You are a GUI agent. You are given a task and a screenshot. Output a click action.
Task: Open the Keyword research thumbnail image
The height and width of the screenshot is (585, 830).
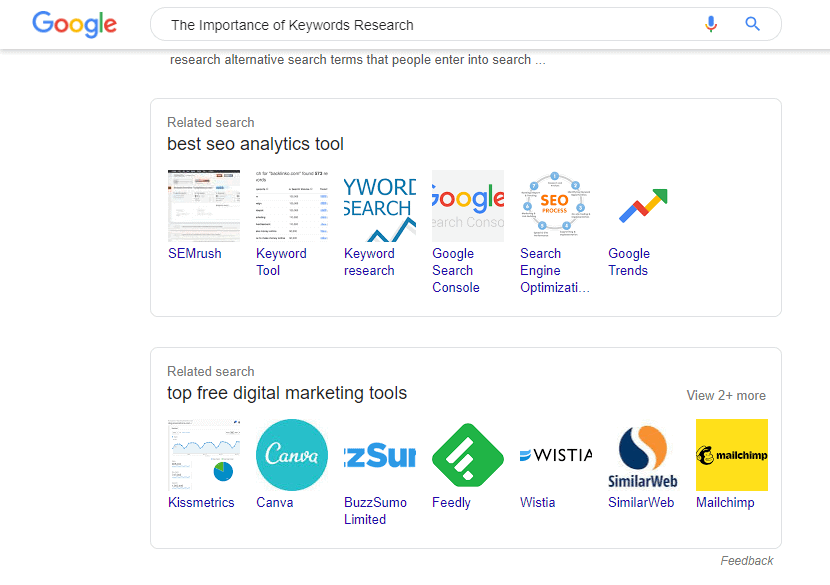(380, 206)
